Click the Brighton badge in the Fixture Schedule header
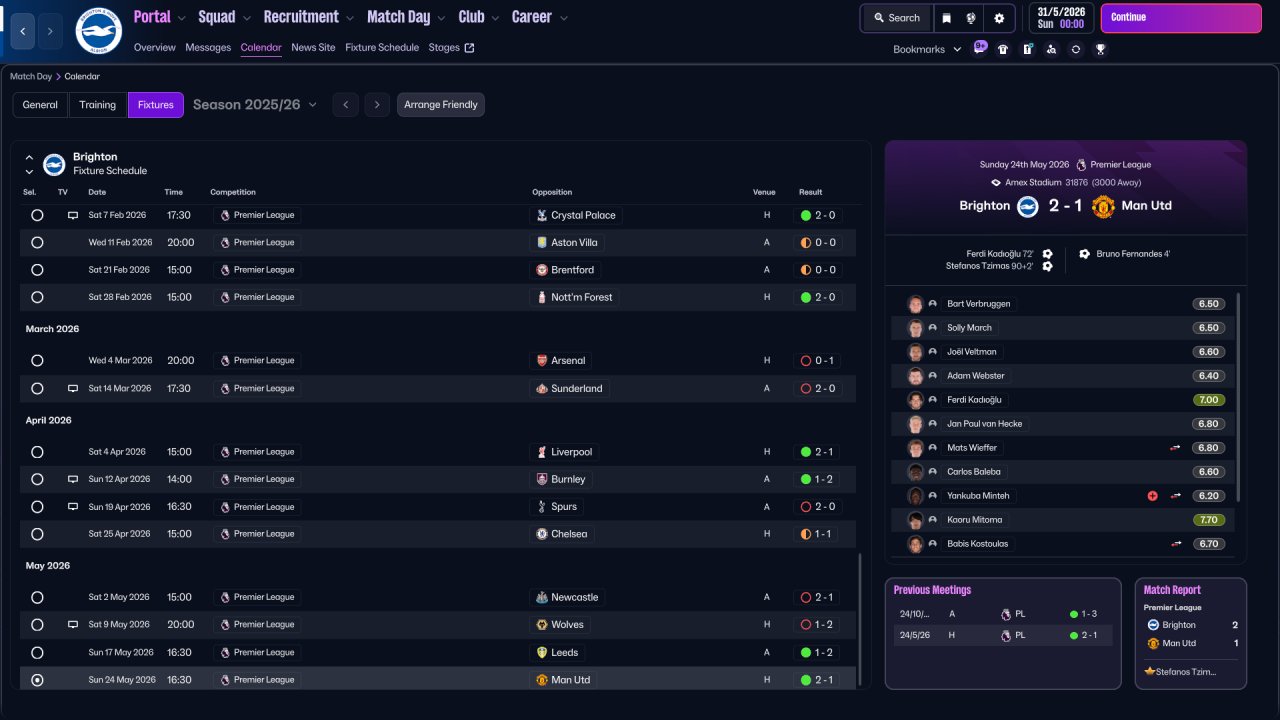The width and height of the screenshot is (1280, 720). pyautogui.click(x=54, y=164)
